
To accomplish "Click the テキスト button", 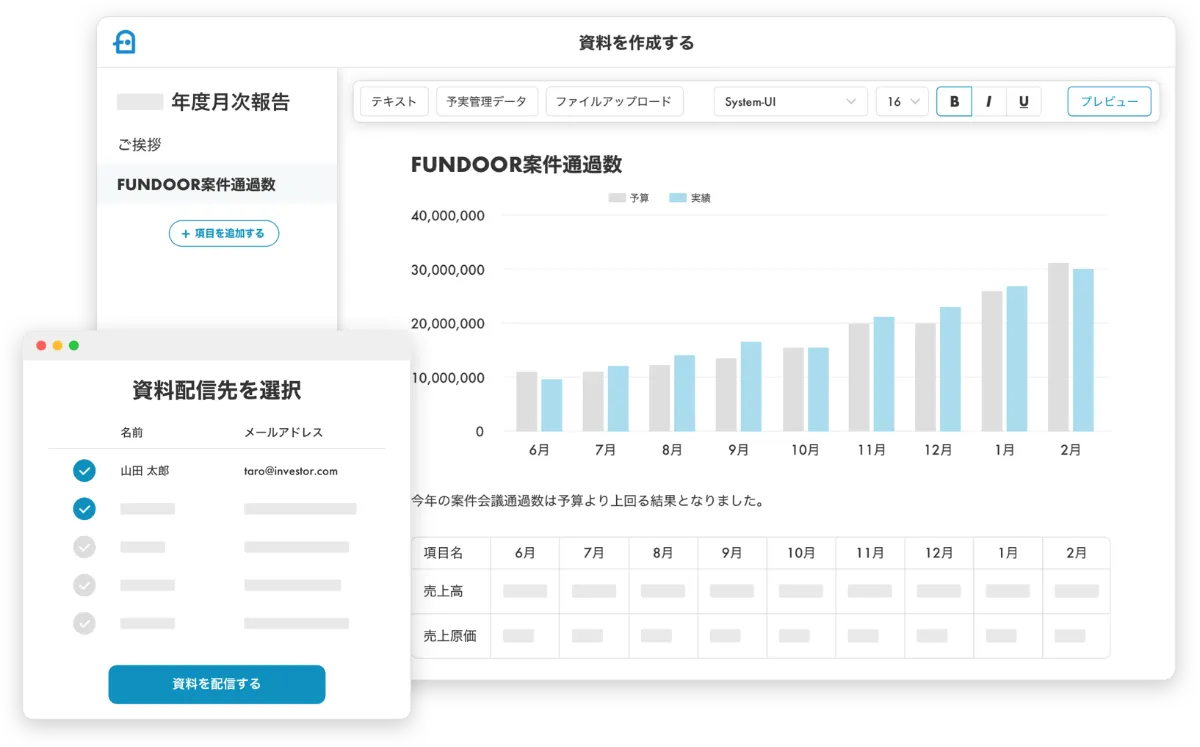I will click(x=394, y=101).
